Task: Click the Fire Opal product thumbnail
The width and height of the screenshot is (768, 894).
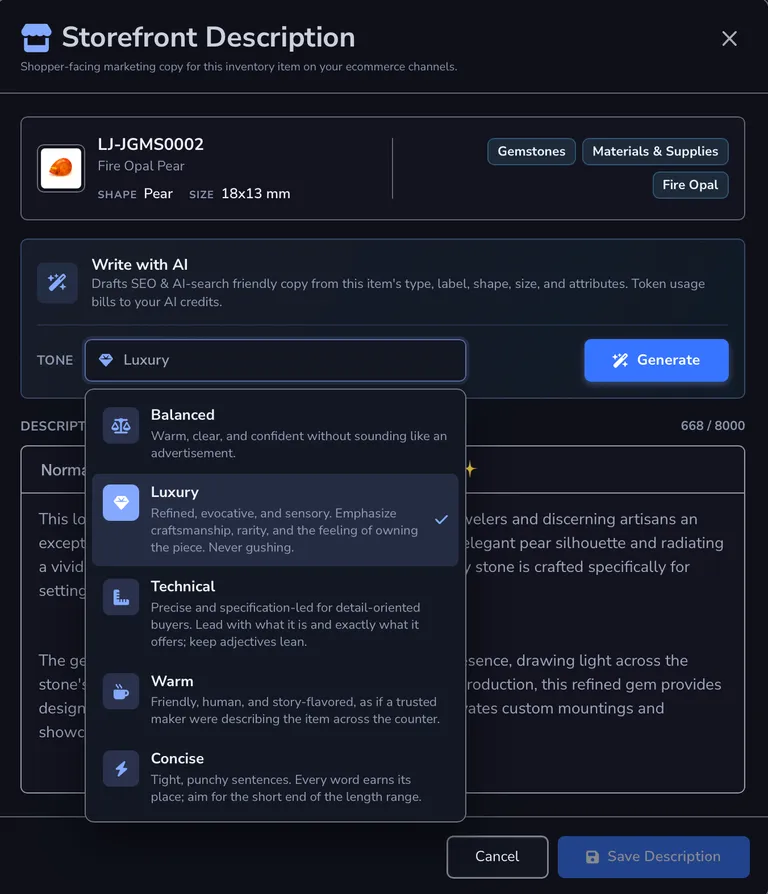Action: pos(61,168)
